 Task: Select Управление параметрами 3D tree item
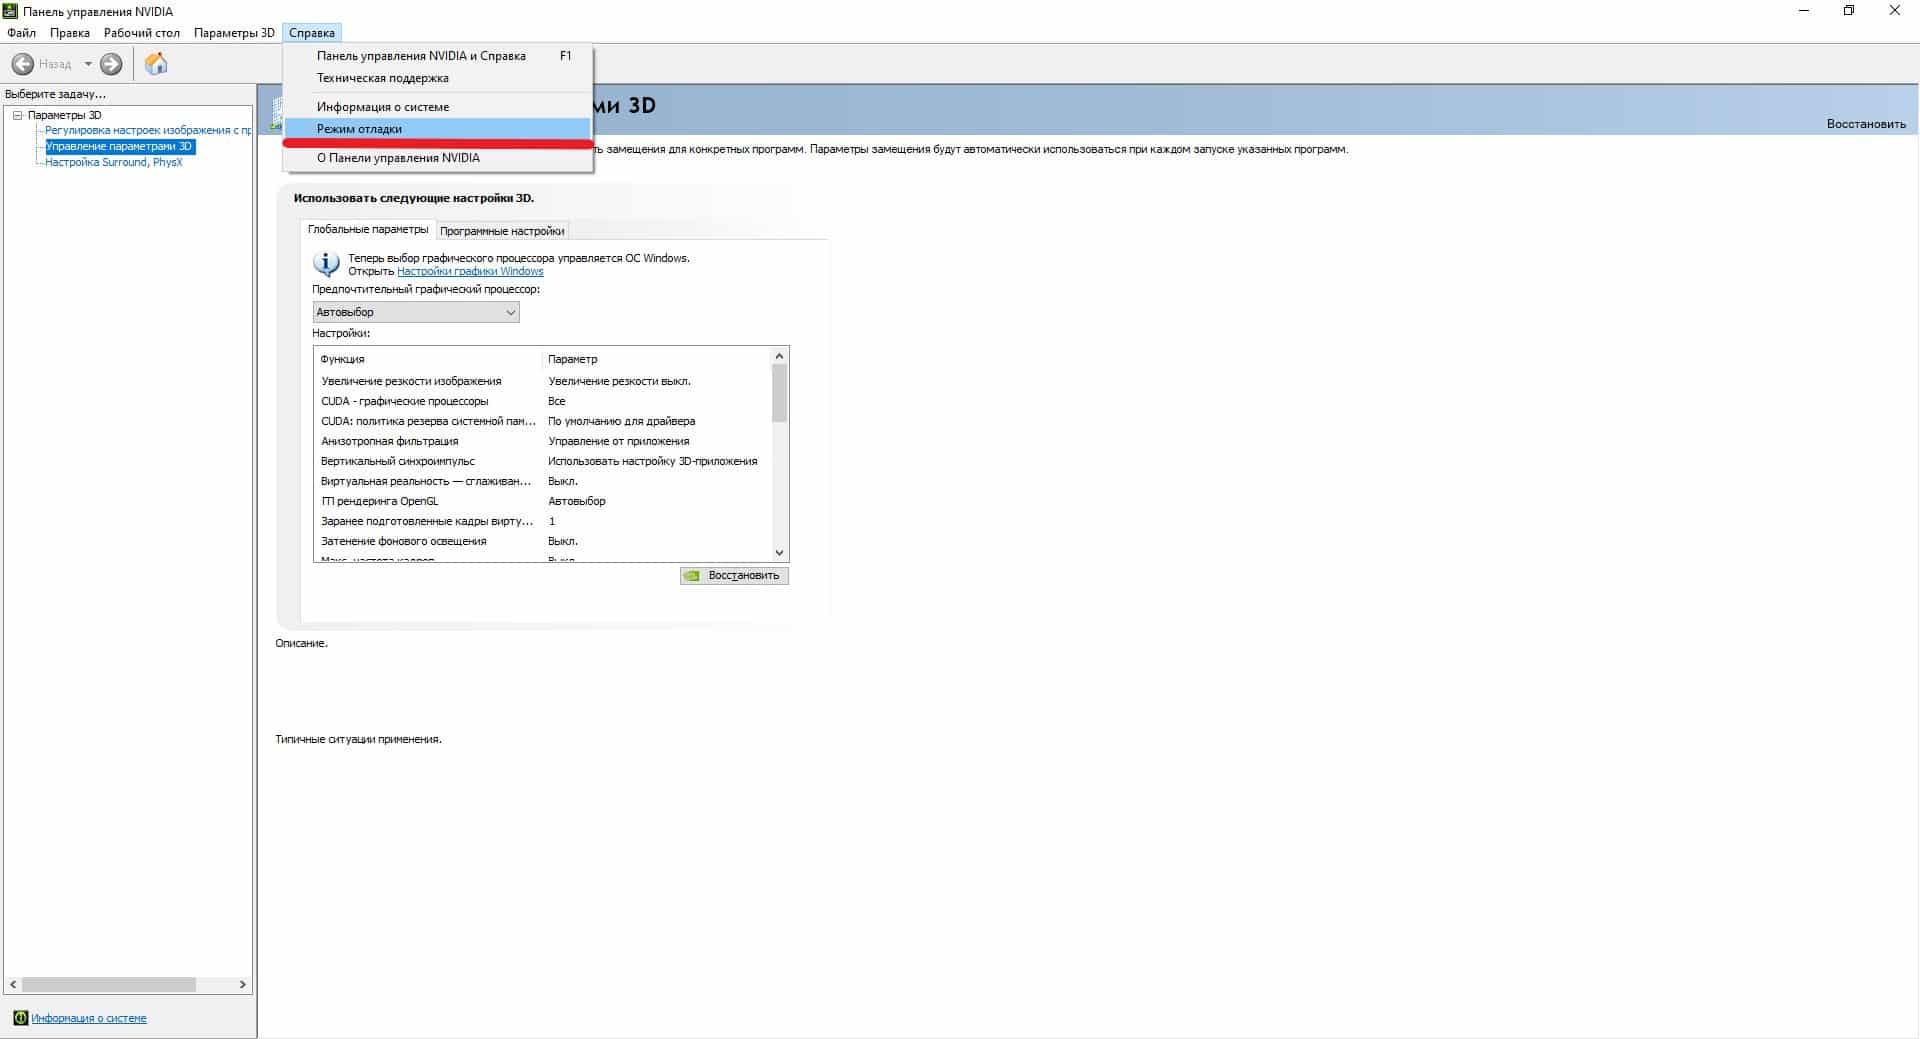click(x=119, y=146)
